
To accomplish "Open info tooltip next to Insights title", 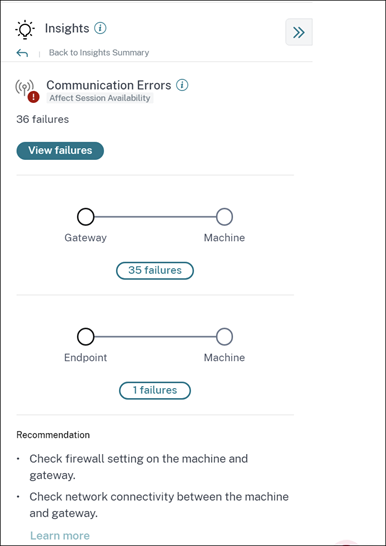I will (x=100, y=28).
